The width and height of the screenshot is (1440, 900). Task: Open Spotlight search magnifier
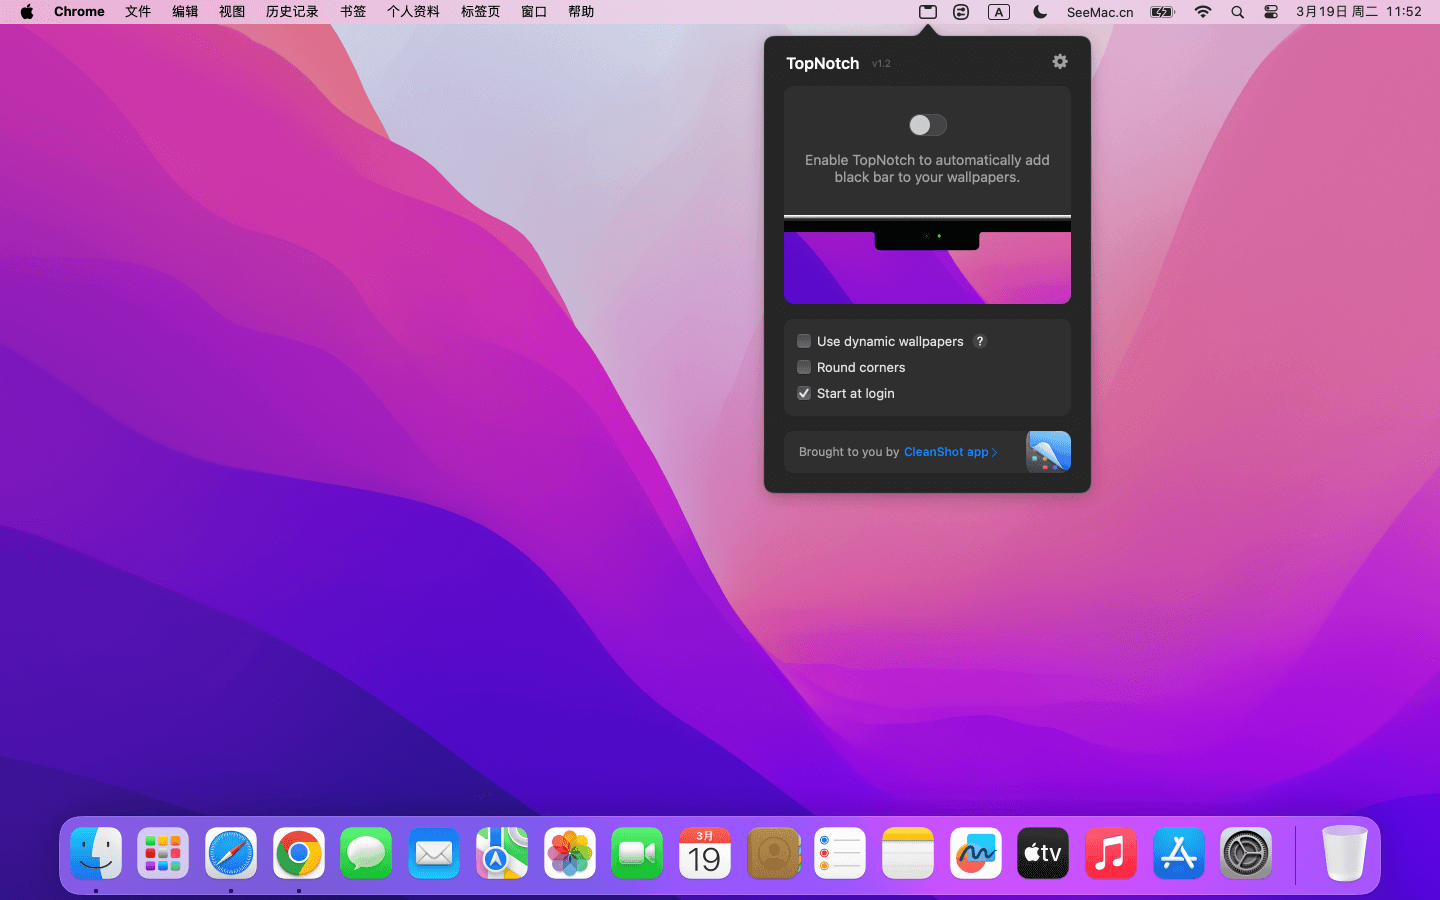[x=1238, y=12]
